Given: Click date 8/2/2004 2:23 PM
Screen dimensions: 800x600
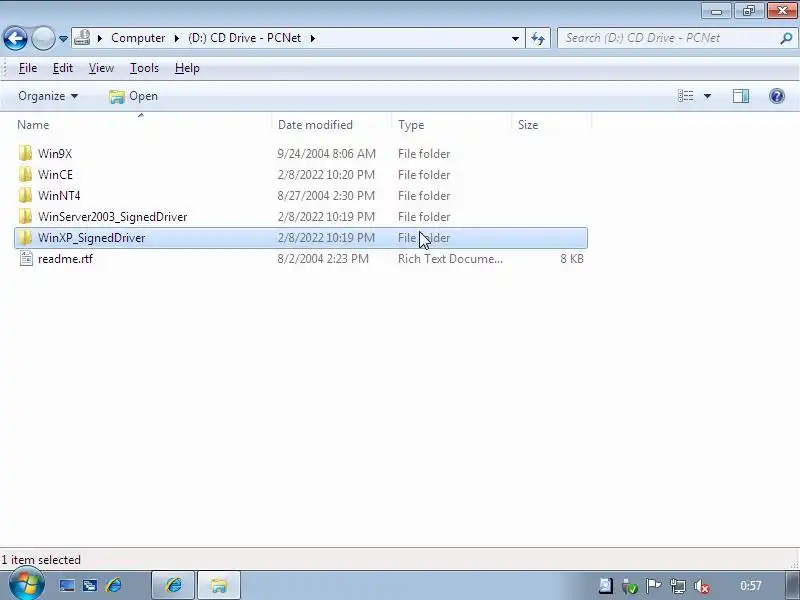Looking at the screenshot, I should pos(323,259).
